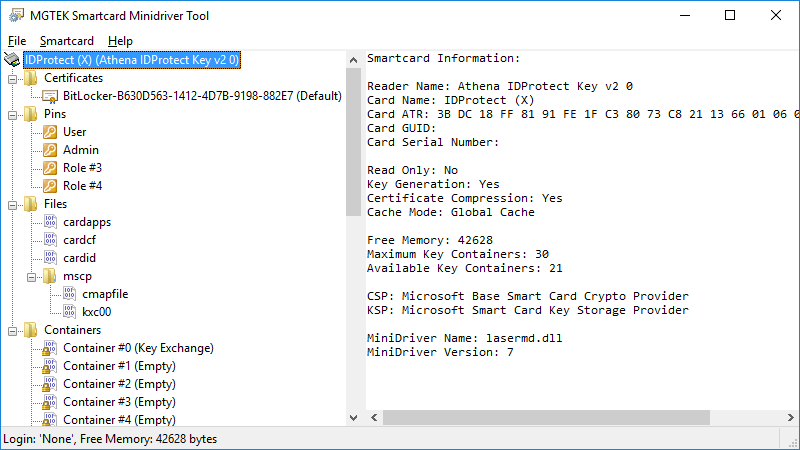
Task: Collapse the mscp subfolder
Action: click(x=32, y=278)
